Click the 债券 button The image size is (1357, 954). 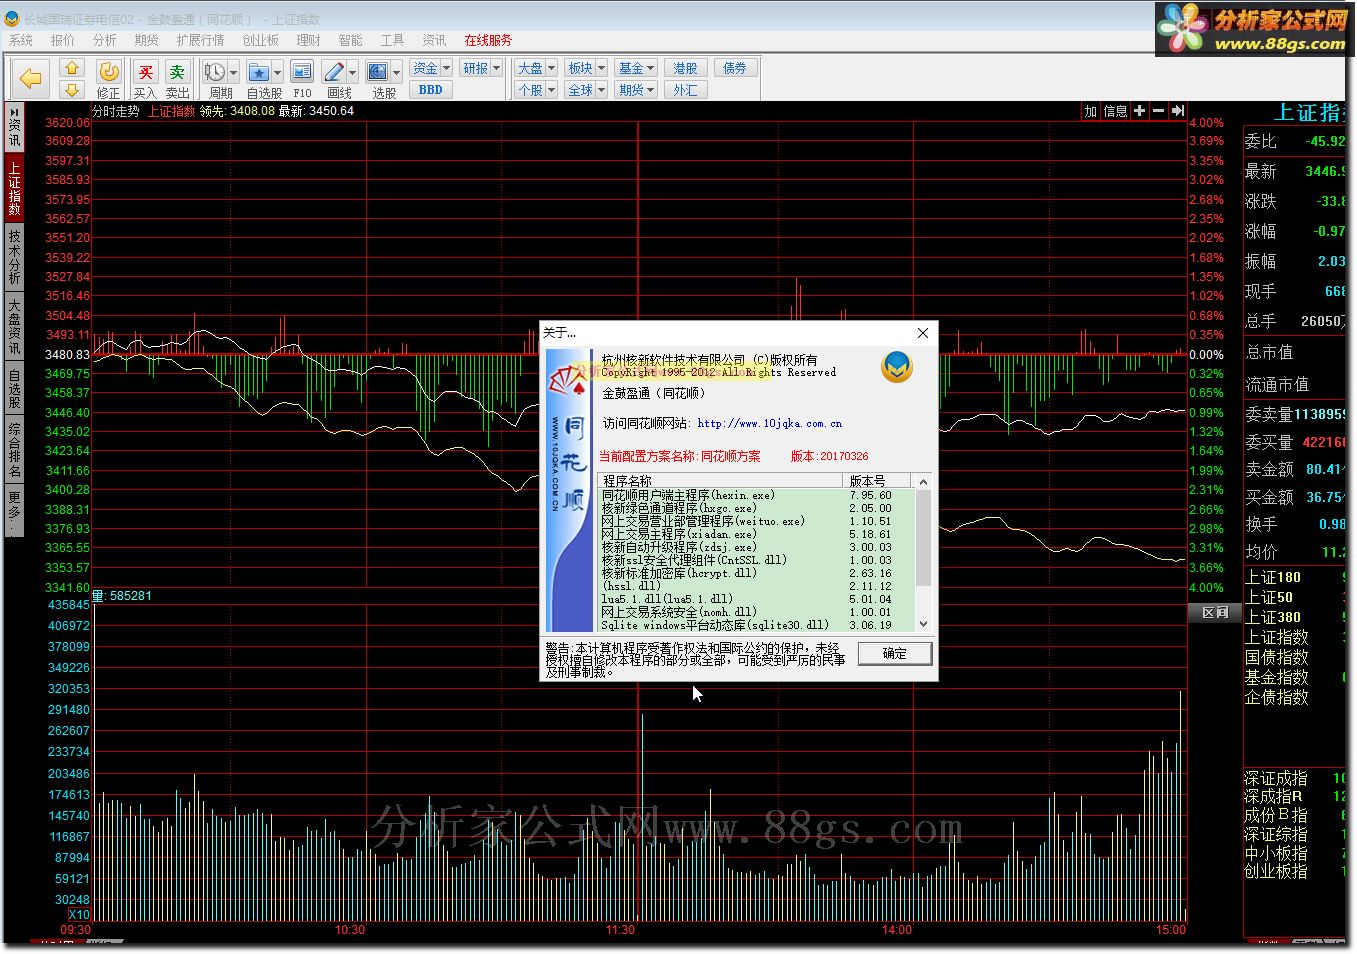(x=735, y=68)
